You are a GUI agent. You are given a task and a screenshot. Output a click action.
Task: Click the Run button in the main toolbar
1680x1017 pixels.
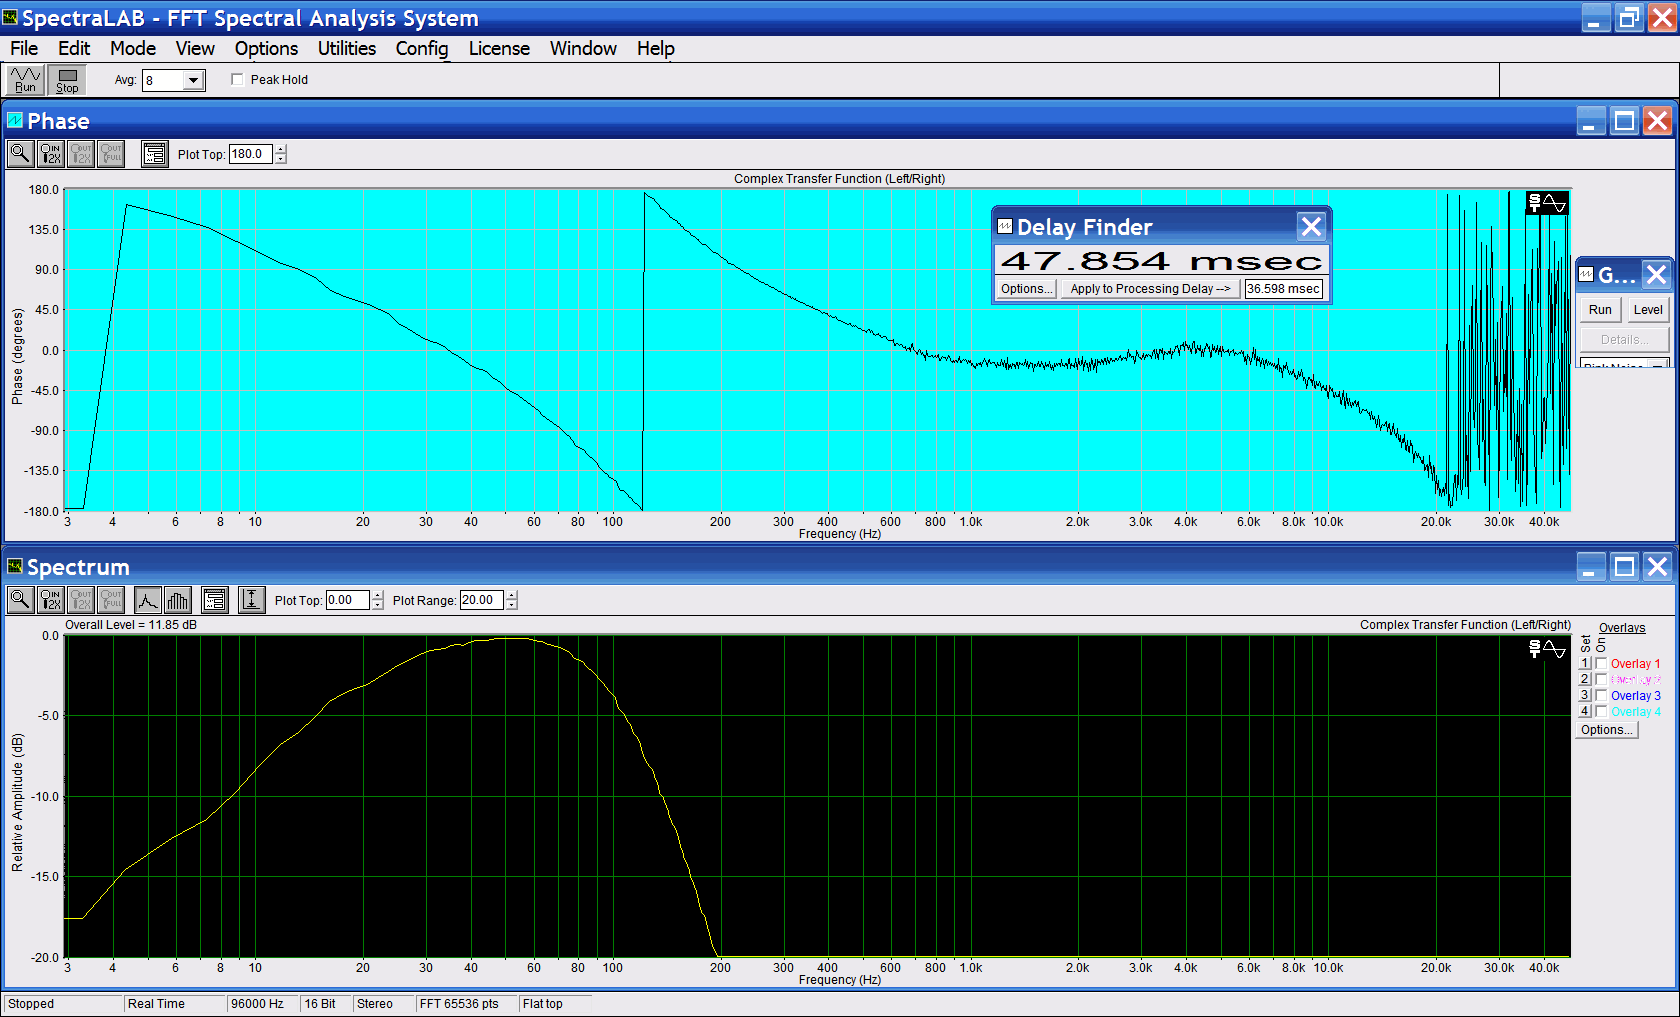(25, 80)
